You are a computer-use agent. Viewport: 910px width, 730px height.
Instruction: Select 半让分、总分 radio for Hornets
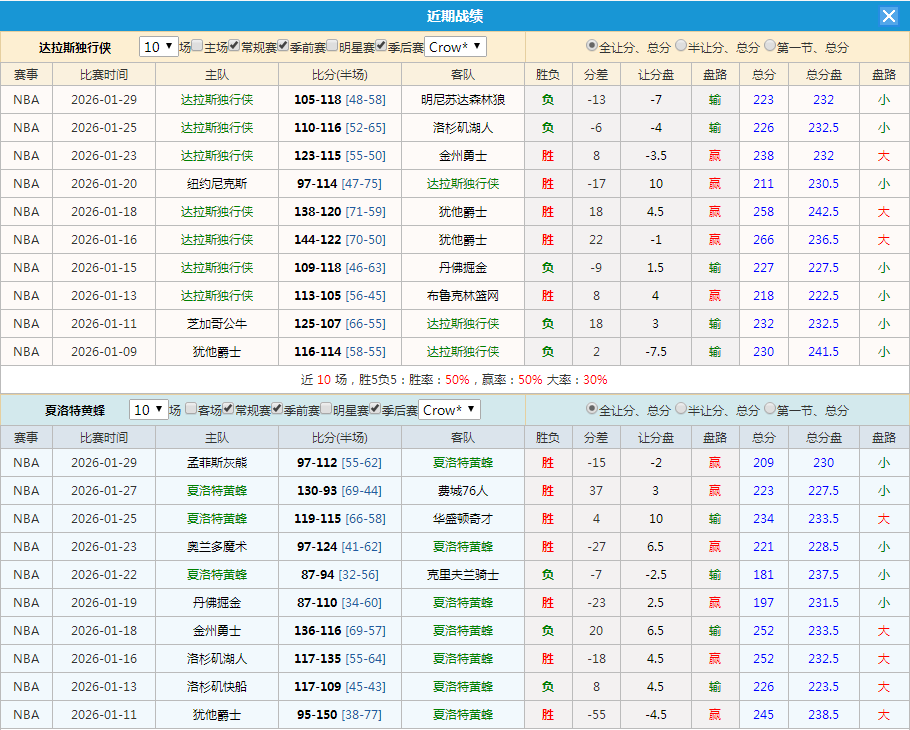tap(679, 410)
